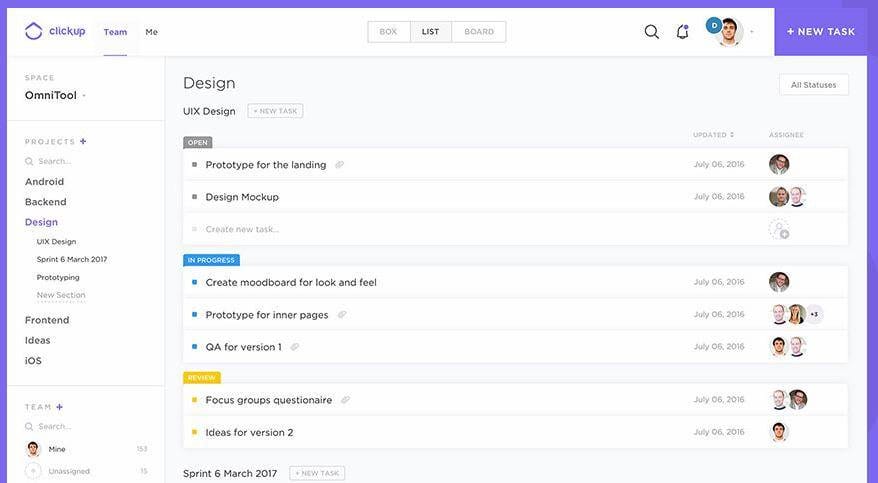Switch to Box view
This screenshot has width=878, height=483.
[x=389, y=32]
